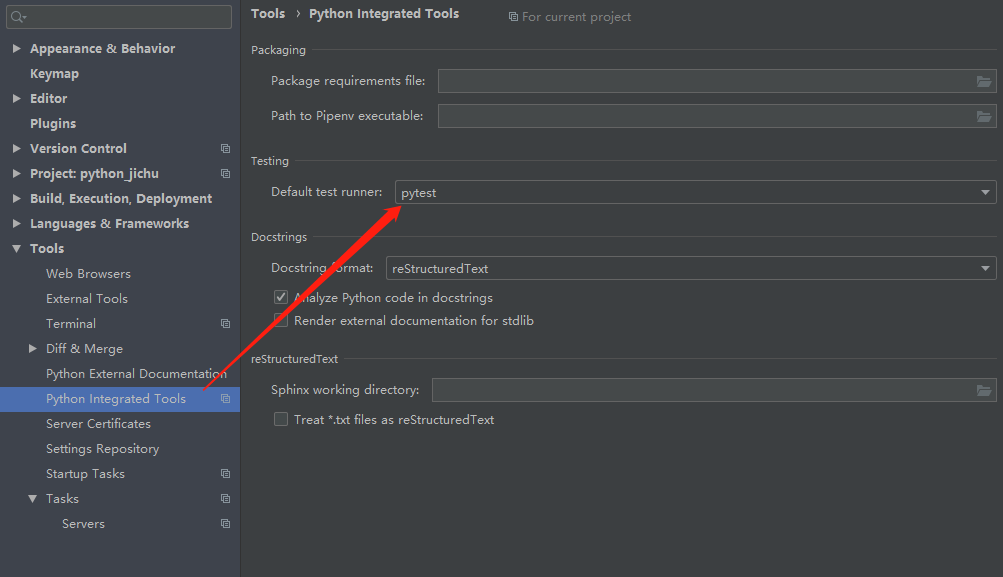
Task: Click folder icon for Pipenv executable path
Action: coord(984,116)
